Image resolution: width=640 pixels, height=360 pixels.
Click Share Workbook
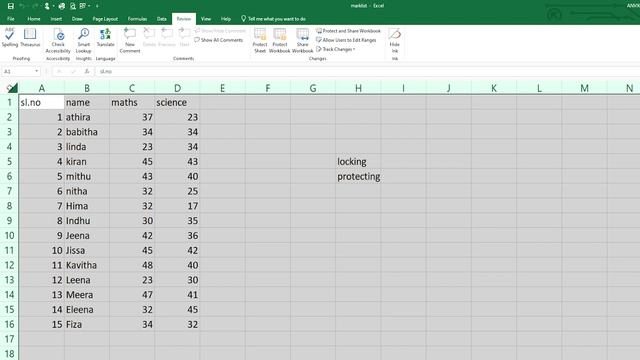302,41
